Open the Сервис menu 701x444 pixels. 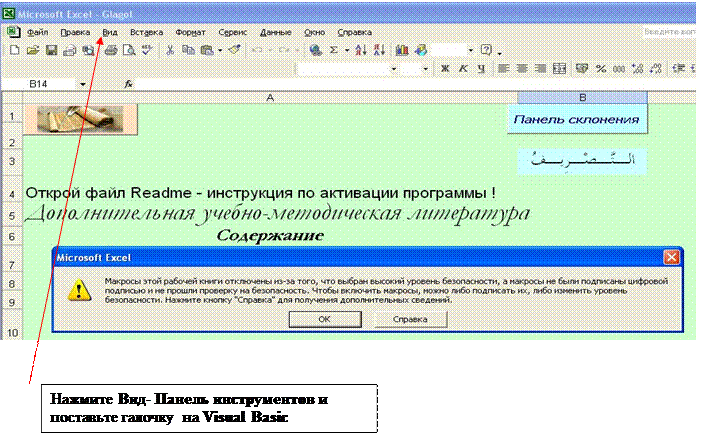tap(232, 32)
